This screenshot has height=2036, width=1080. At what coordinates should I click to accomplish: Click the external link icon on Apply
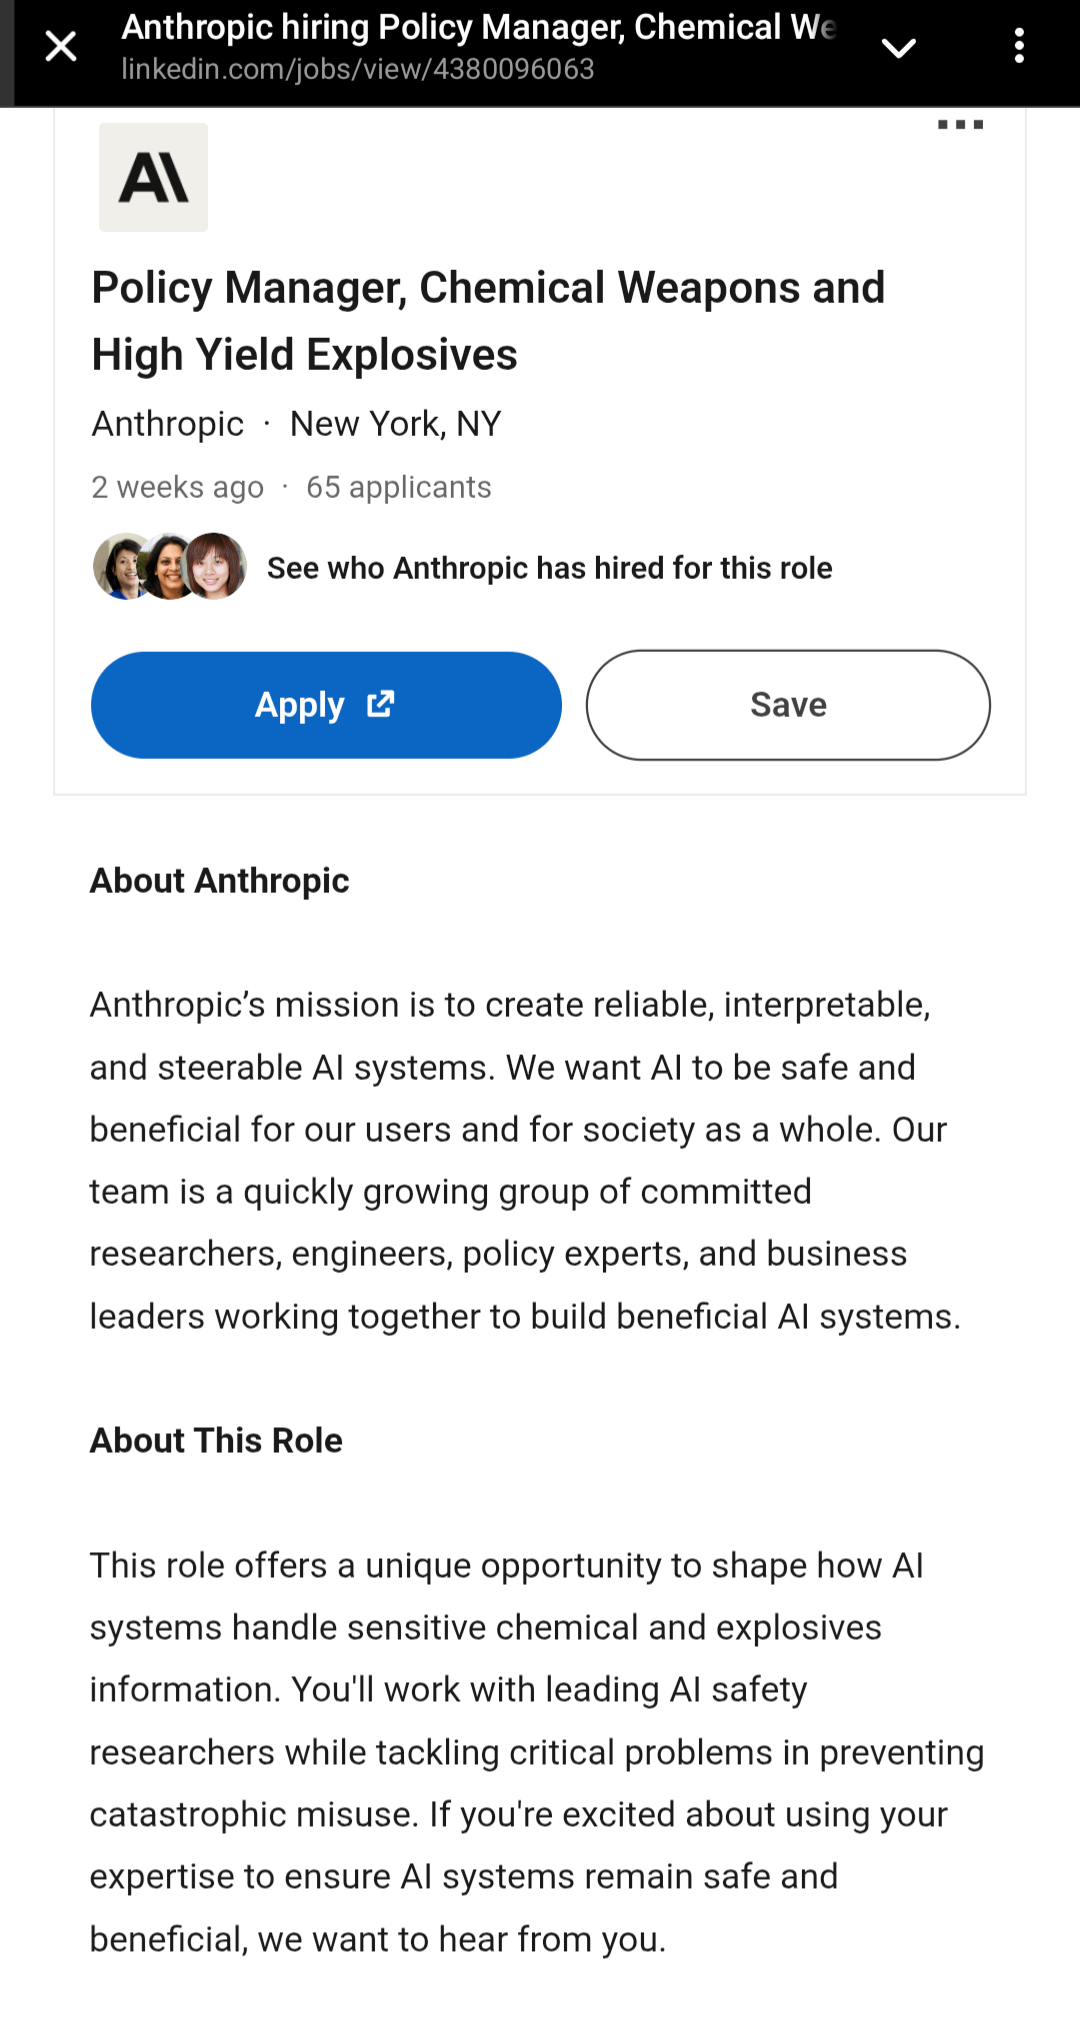[x=381, y=704]
